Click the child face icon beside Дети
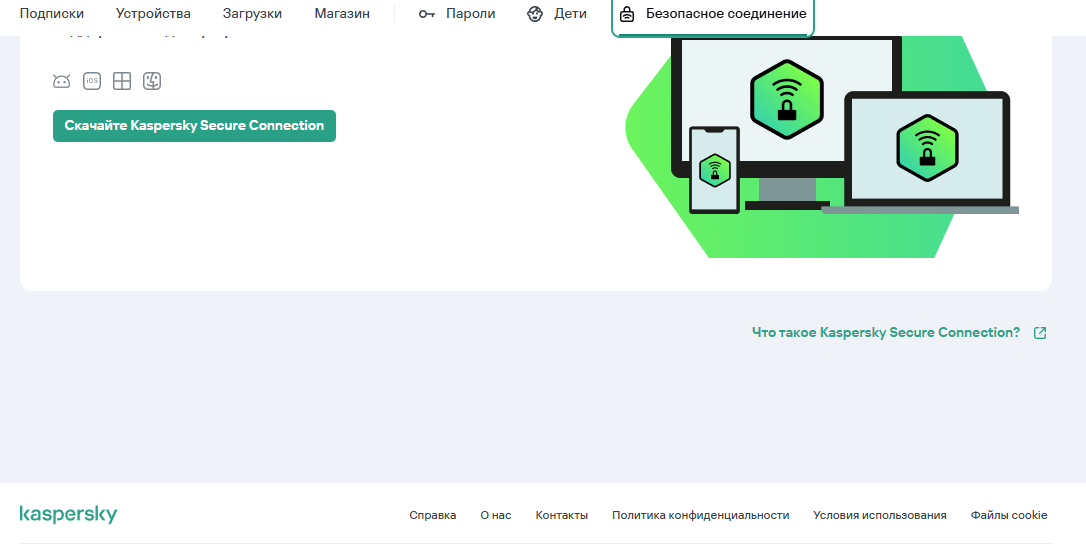Image resolution: width=1086 pixels, height=554 pixels. pyautogui.click(x=535, y=14)
